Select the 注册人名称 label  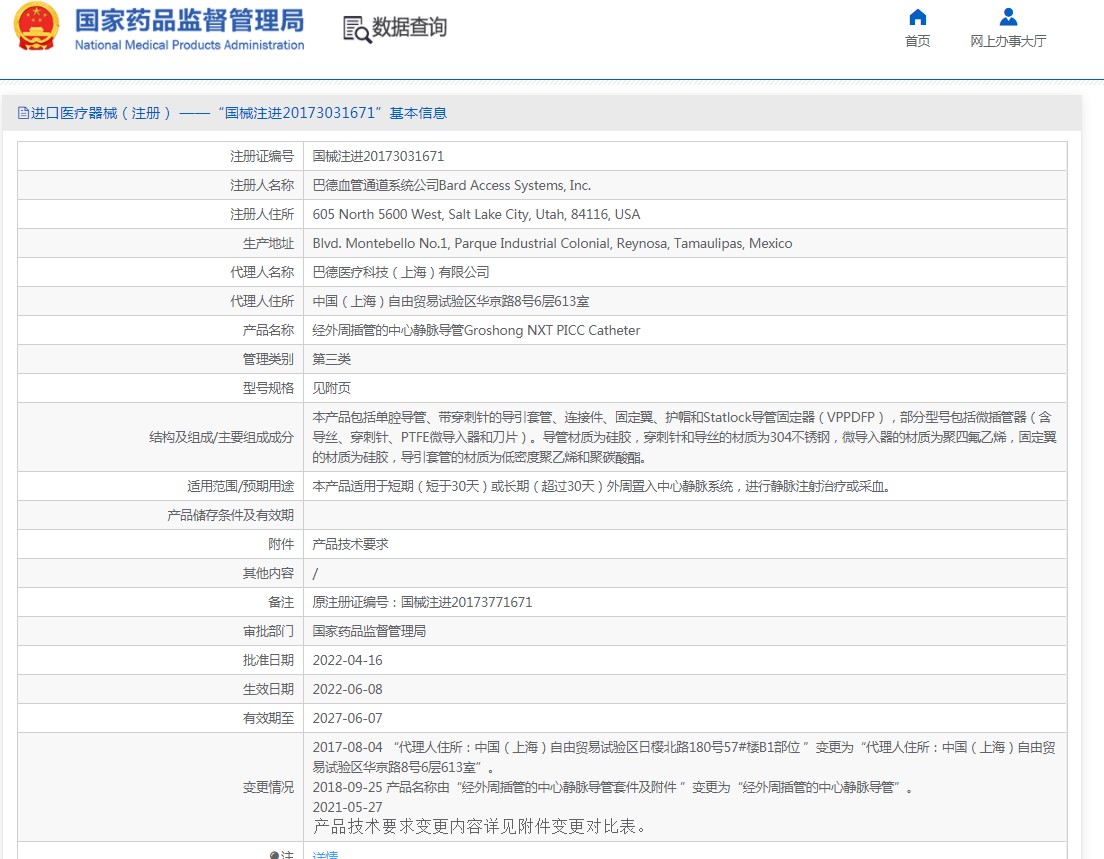262,185
